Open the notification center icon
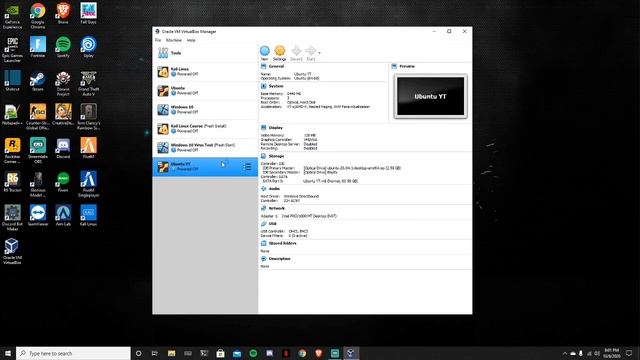The width and height of the screenshot is (640, 360). tap(629, 353)
